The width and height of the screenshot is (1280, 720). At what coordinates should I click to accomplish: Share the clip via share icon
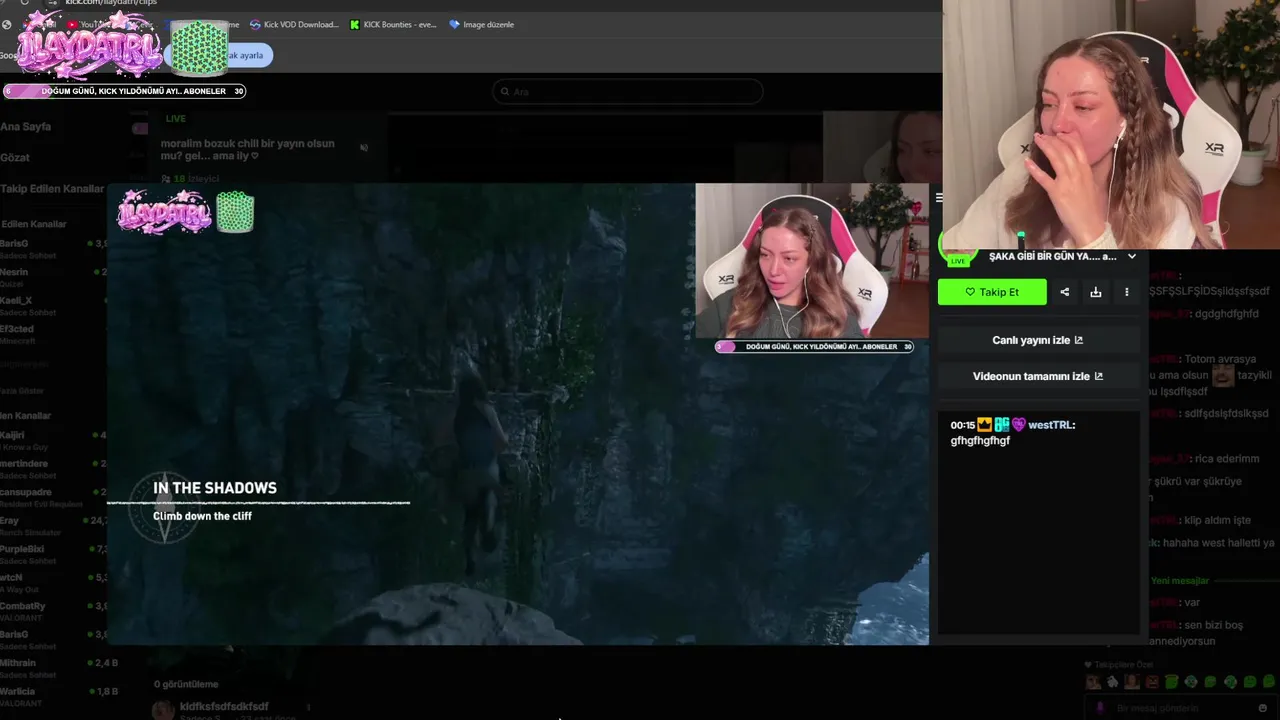1064,292
